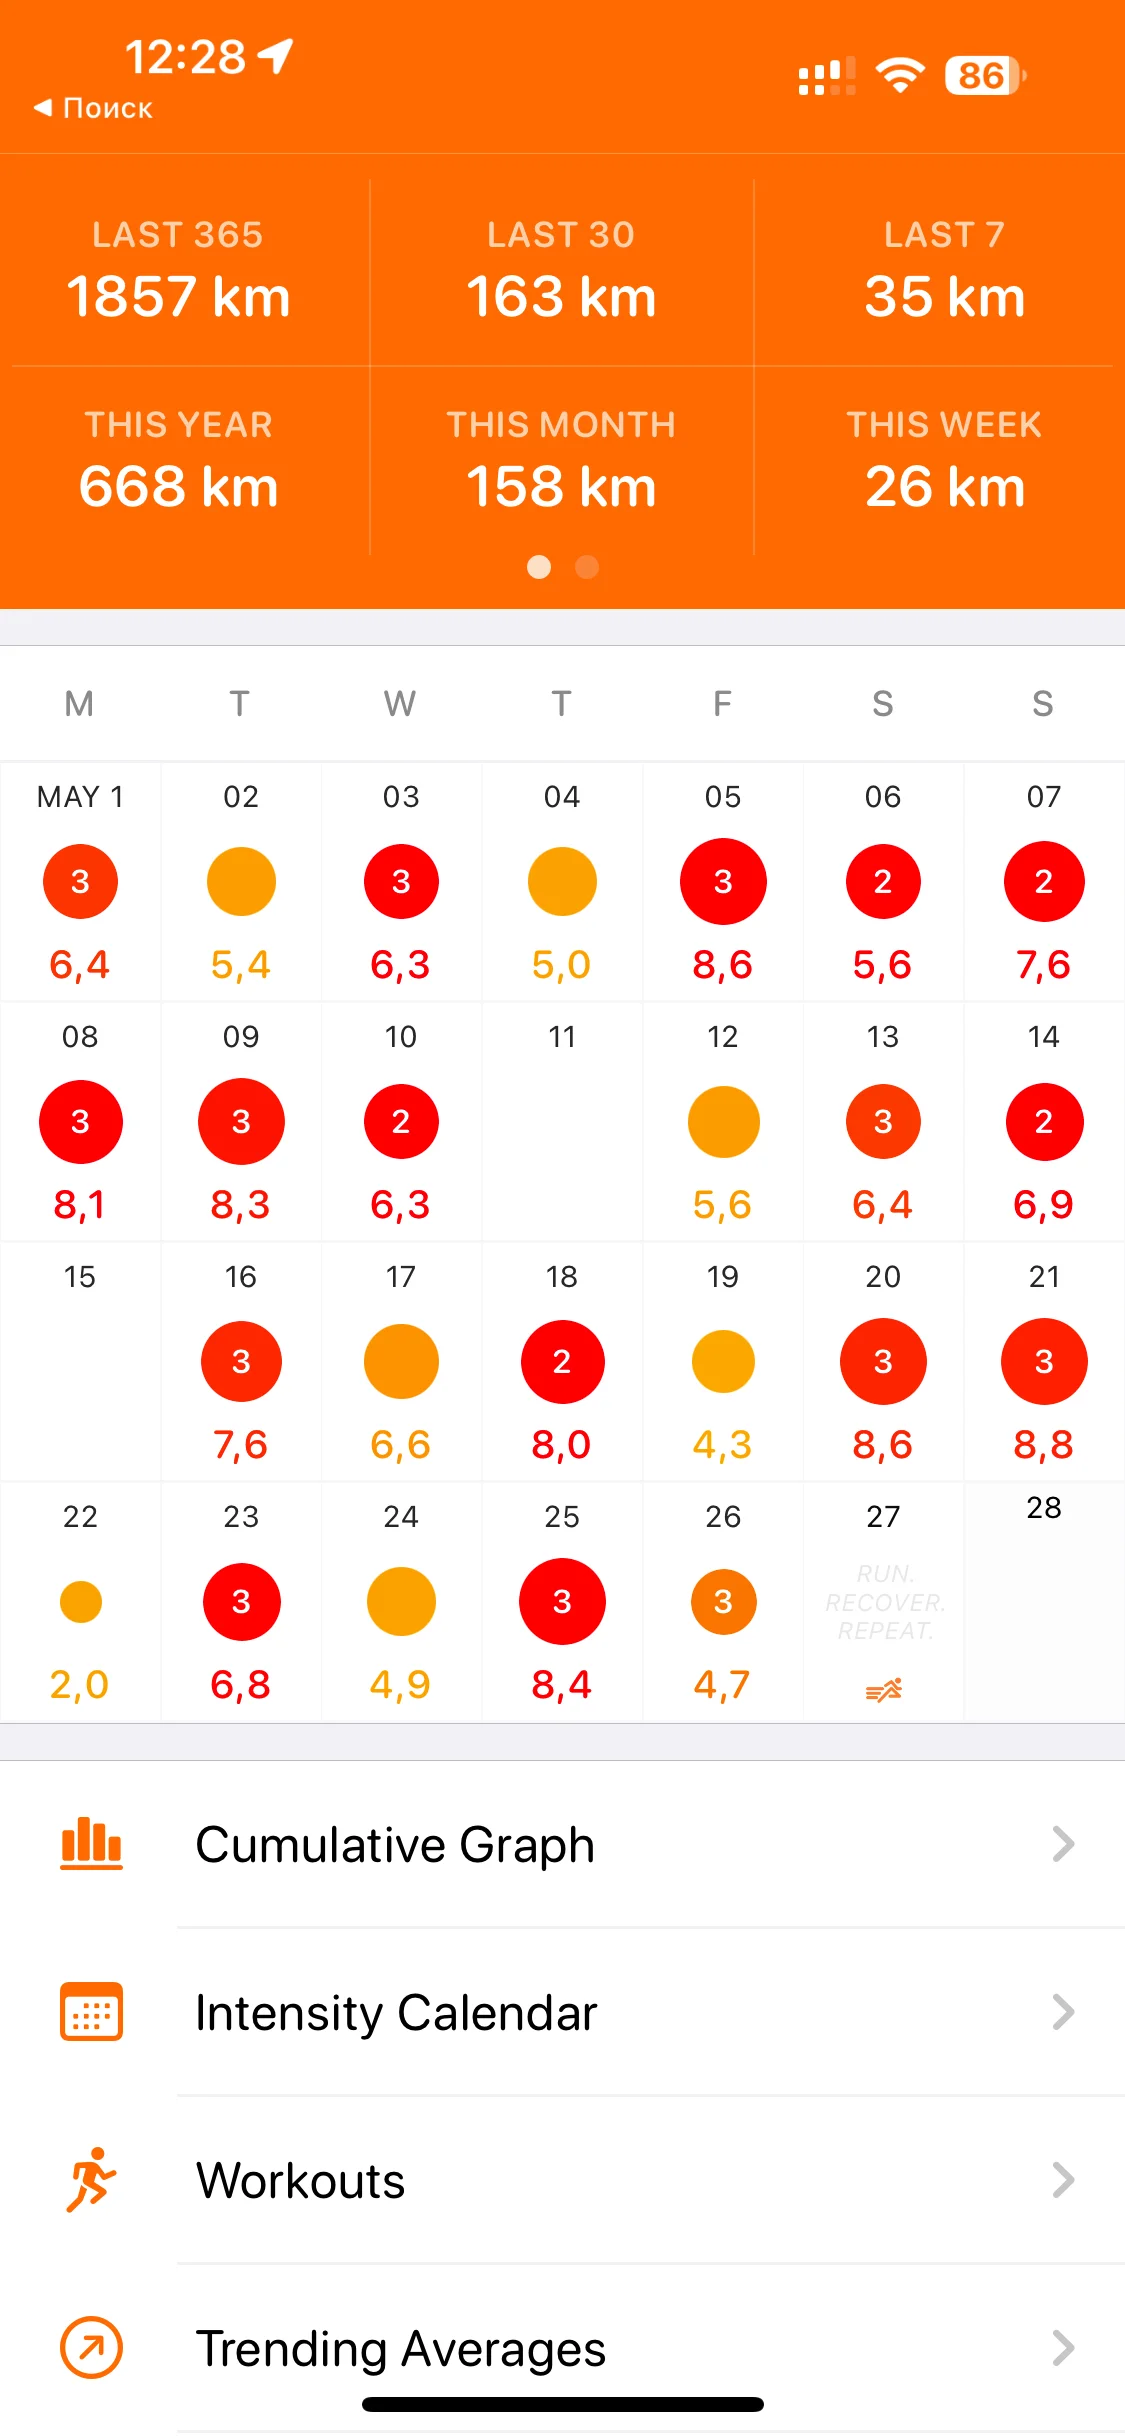Image resolution: width=1125 pixels, height=2436 pixels.
Task: Select the first stats page dot
Action: (539, 567)
